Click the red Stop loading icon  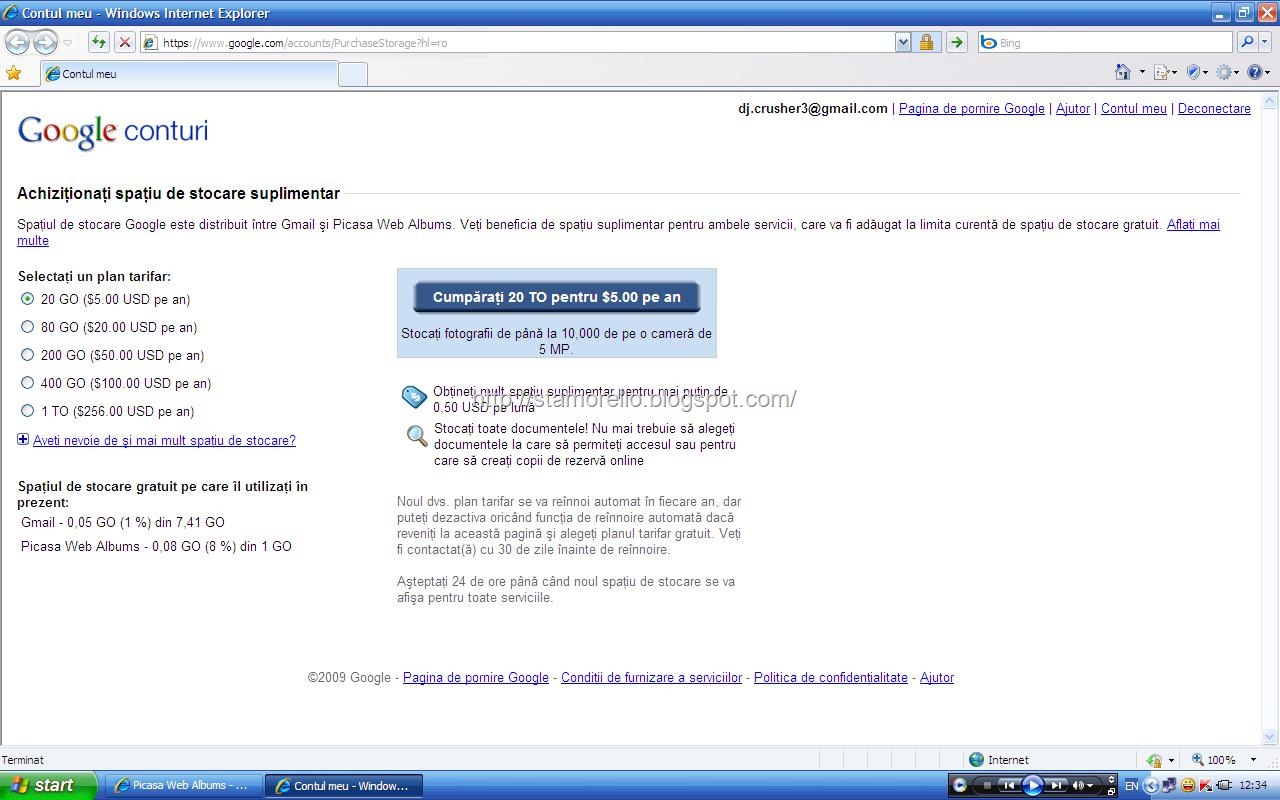124,42
